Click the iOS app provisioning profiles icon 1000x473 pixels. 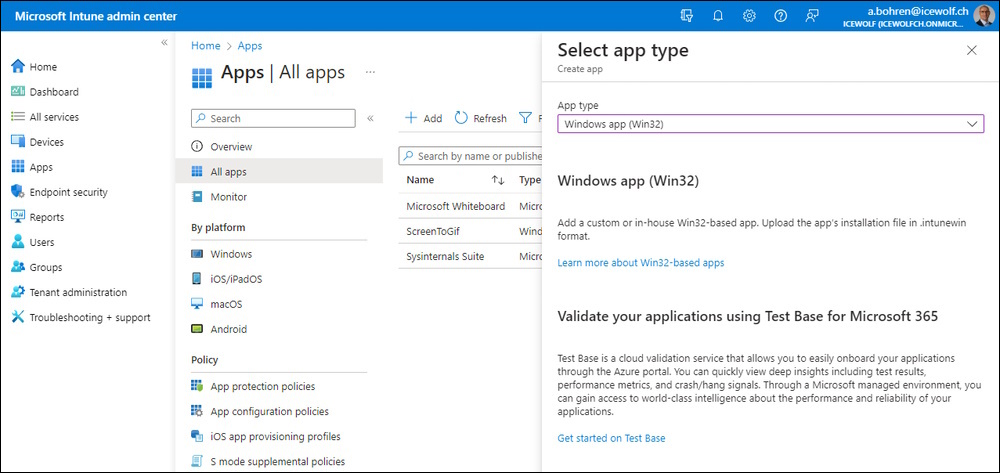tap(197, 436)
